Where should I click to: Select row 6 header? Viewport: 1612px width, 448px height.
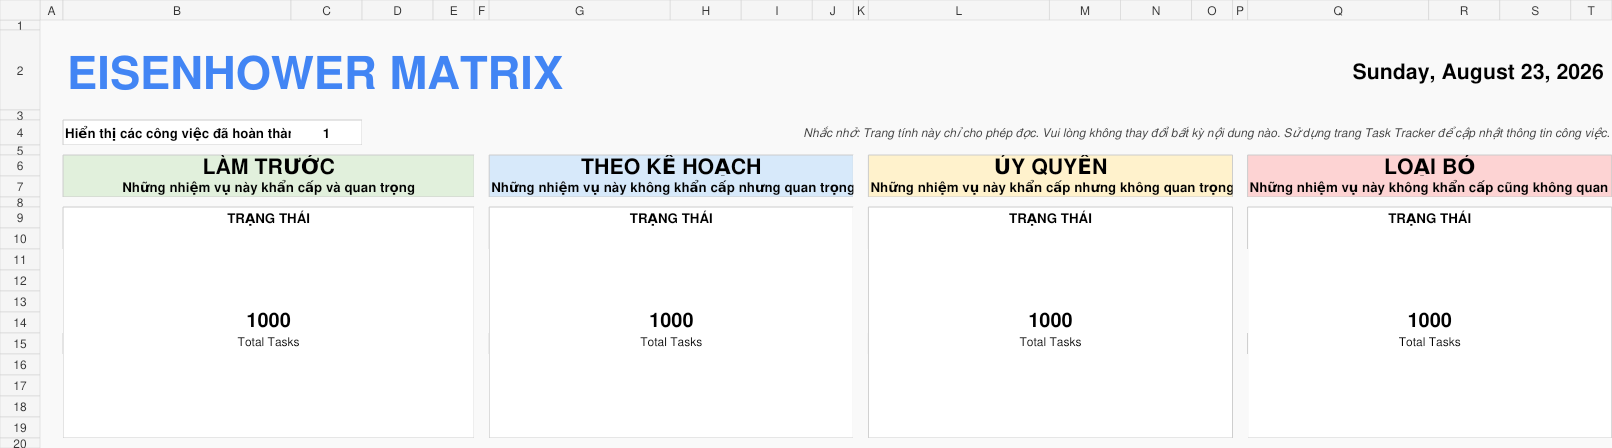pos(20,166)
